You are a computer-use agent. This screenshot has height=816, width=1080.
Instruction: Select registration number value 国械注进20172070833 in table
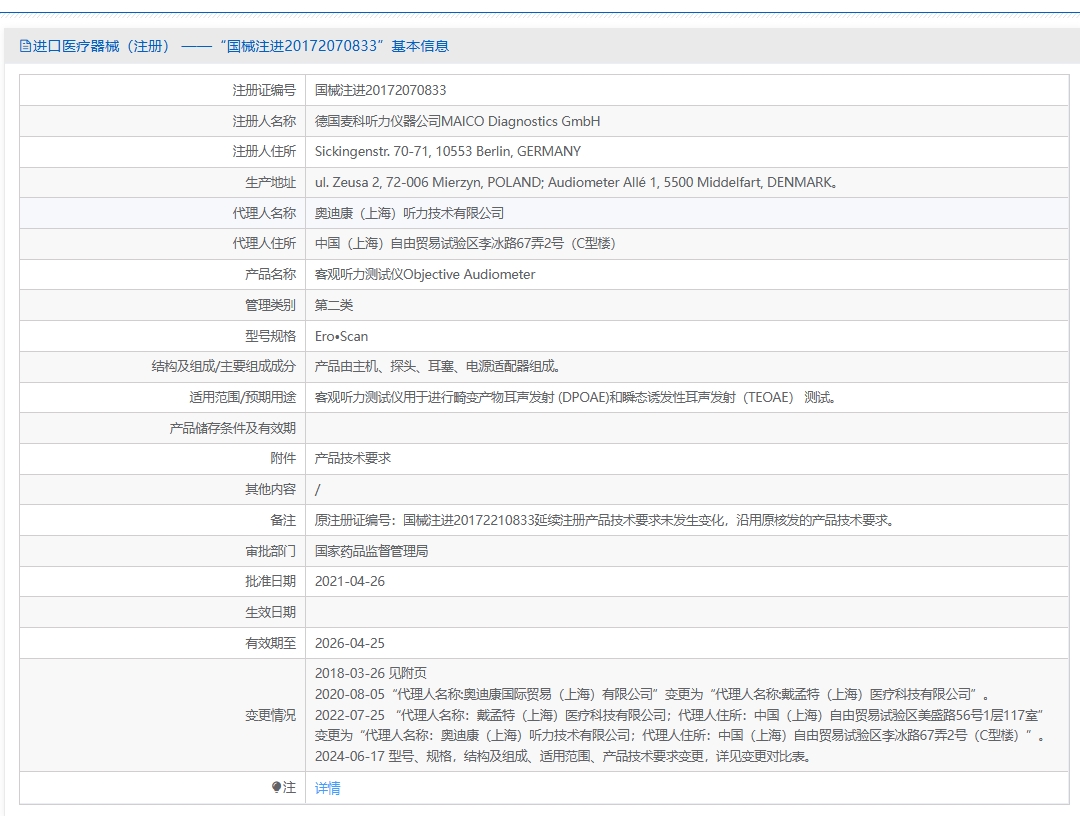click(380, 90)
